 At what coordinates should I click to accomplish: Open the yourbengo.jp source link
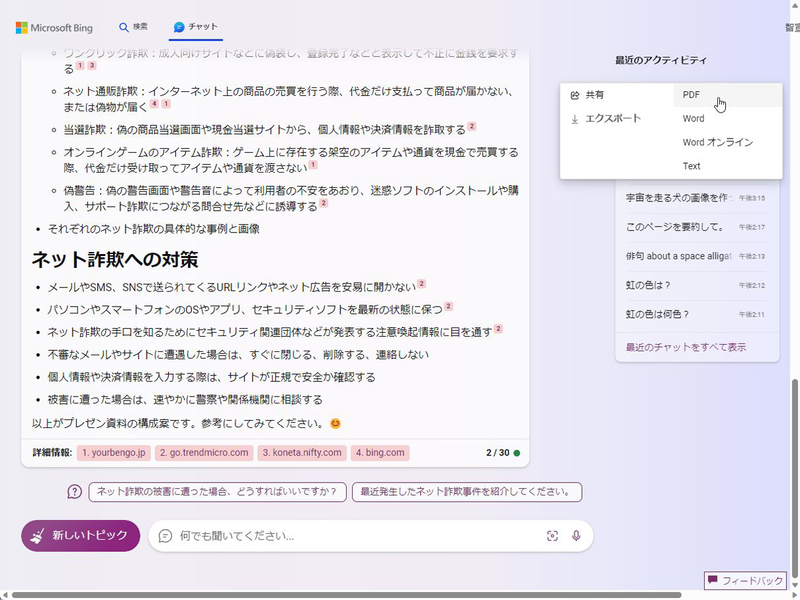(x=114, y=453)
